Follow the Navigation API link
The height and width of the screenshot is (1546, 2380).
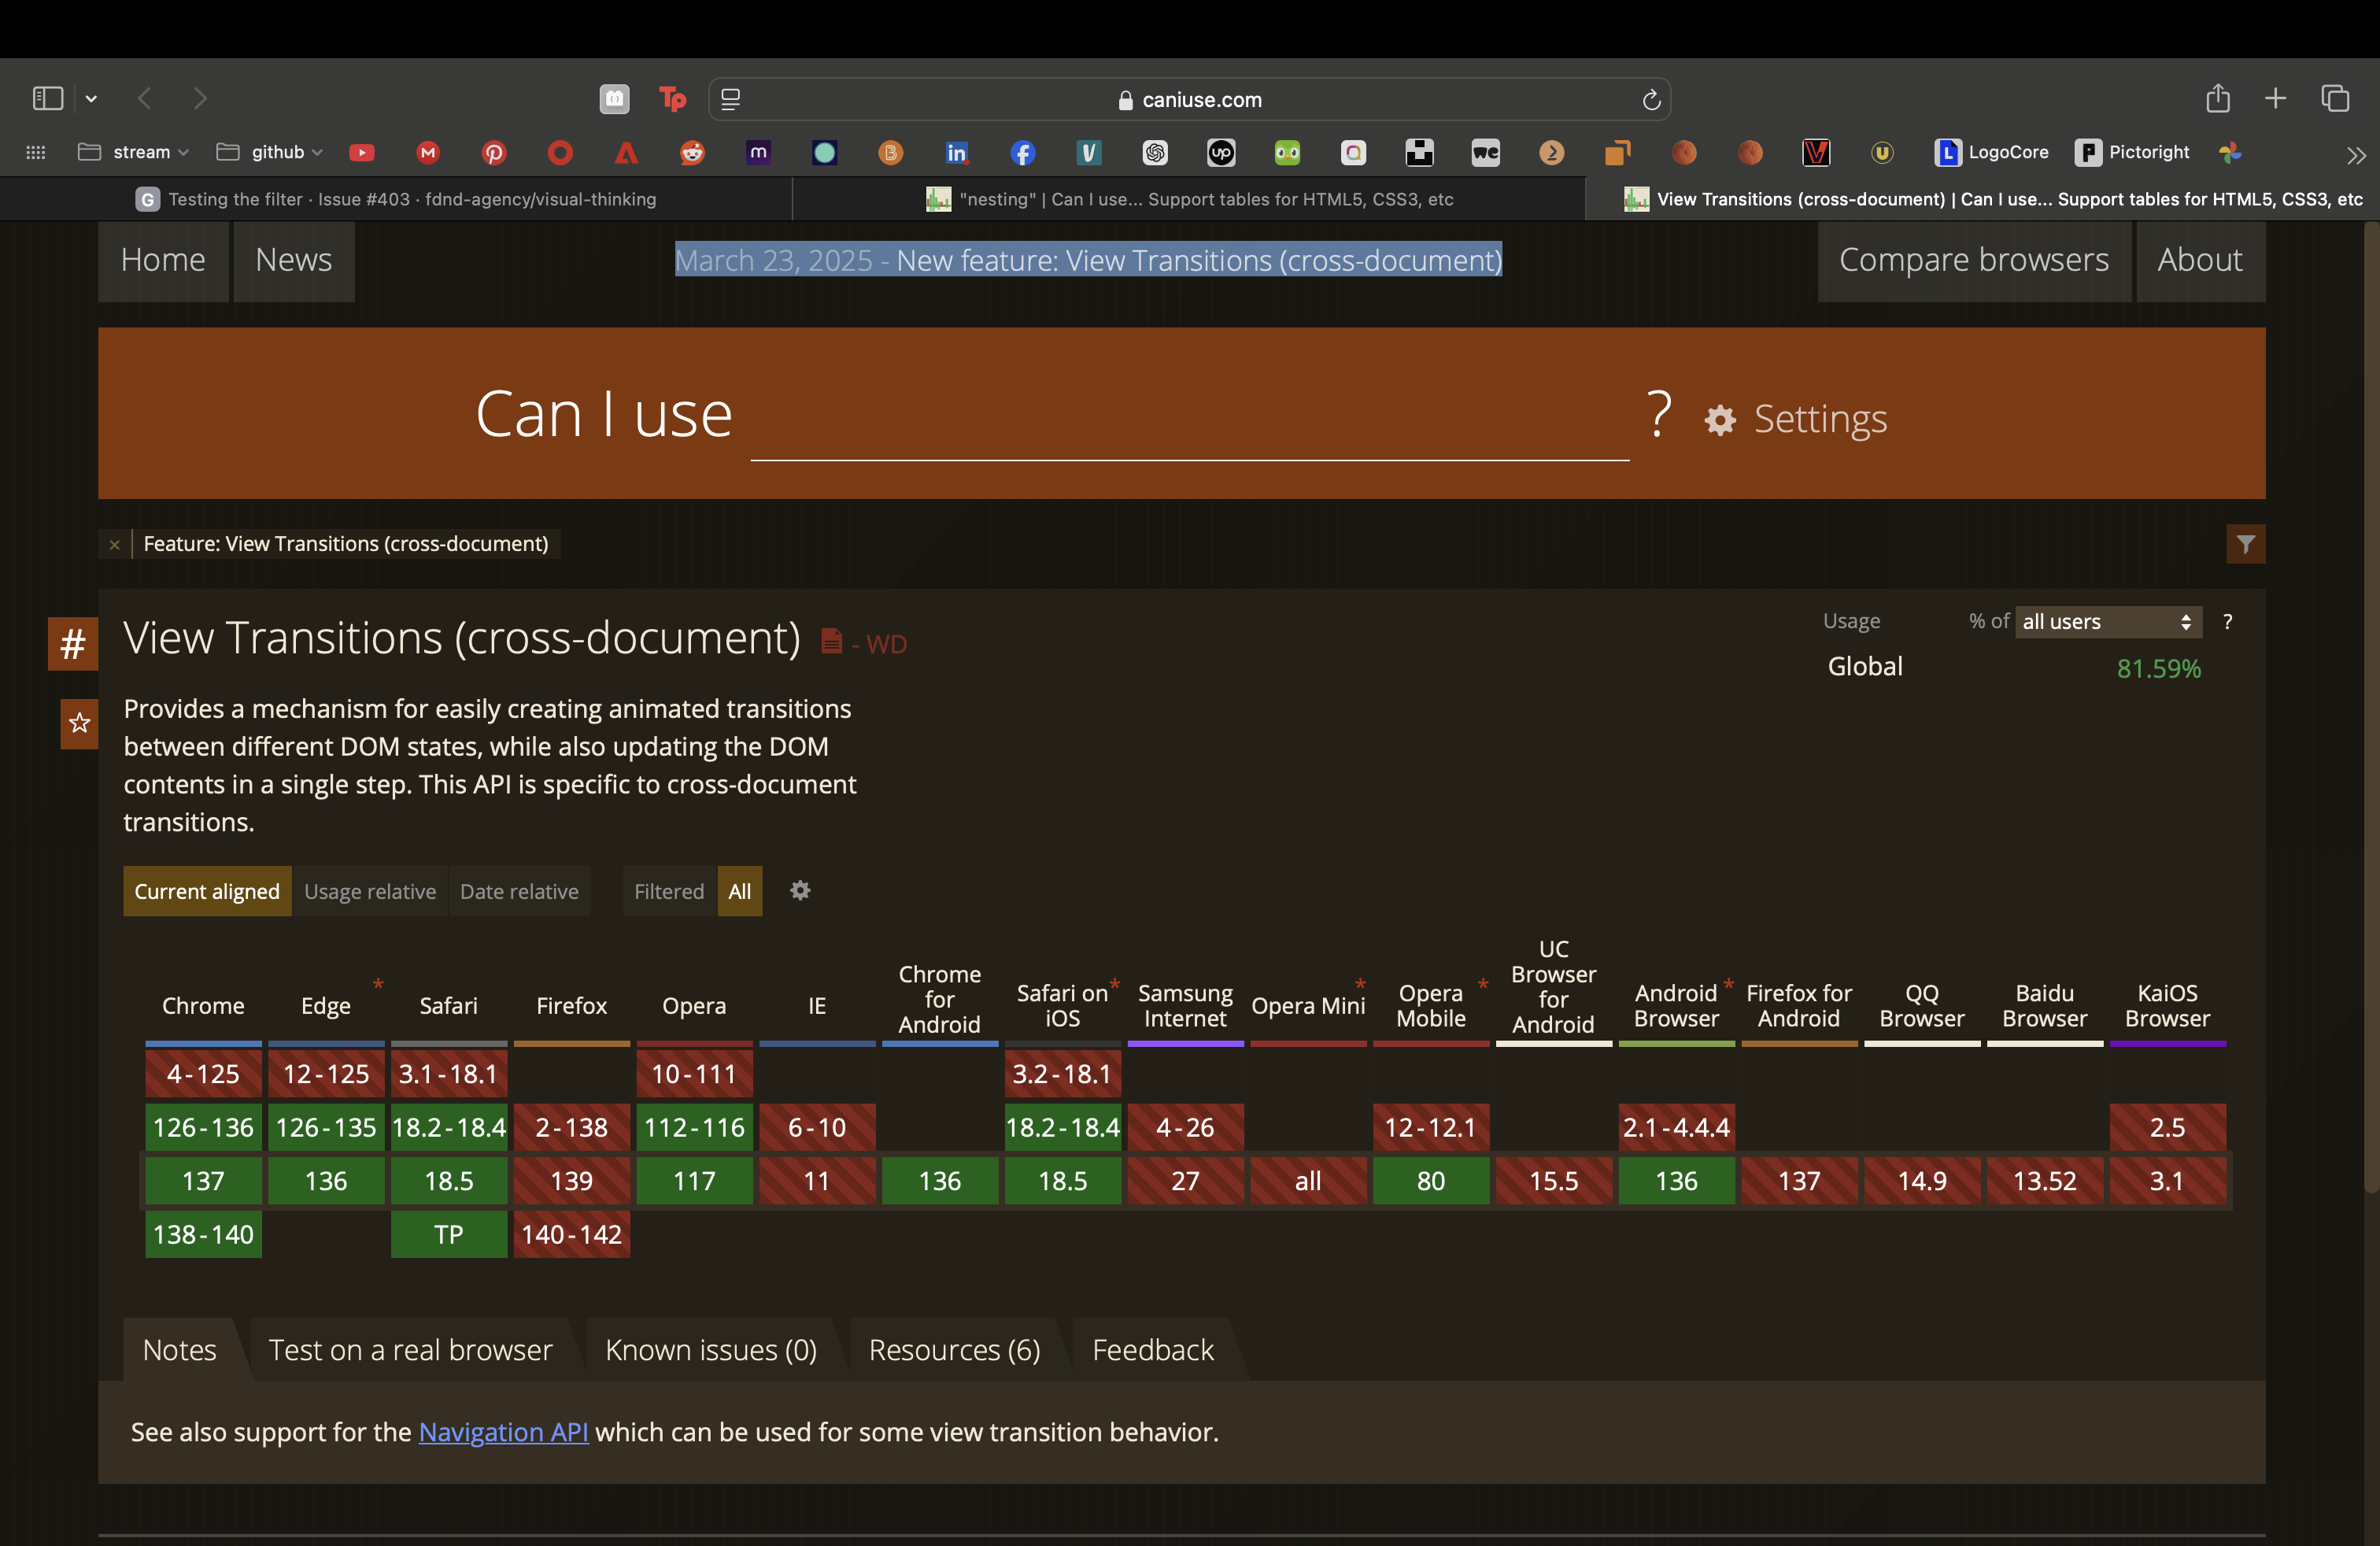coord(503,1432)
